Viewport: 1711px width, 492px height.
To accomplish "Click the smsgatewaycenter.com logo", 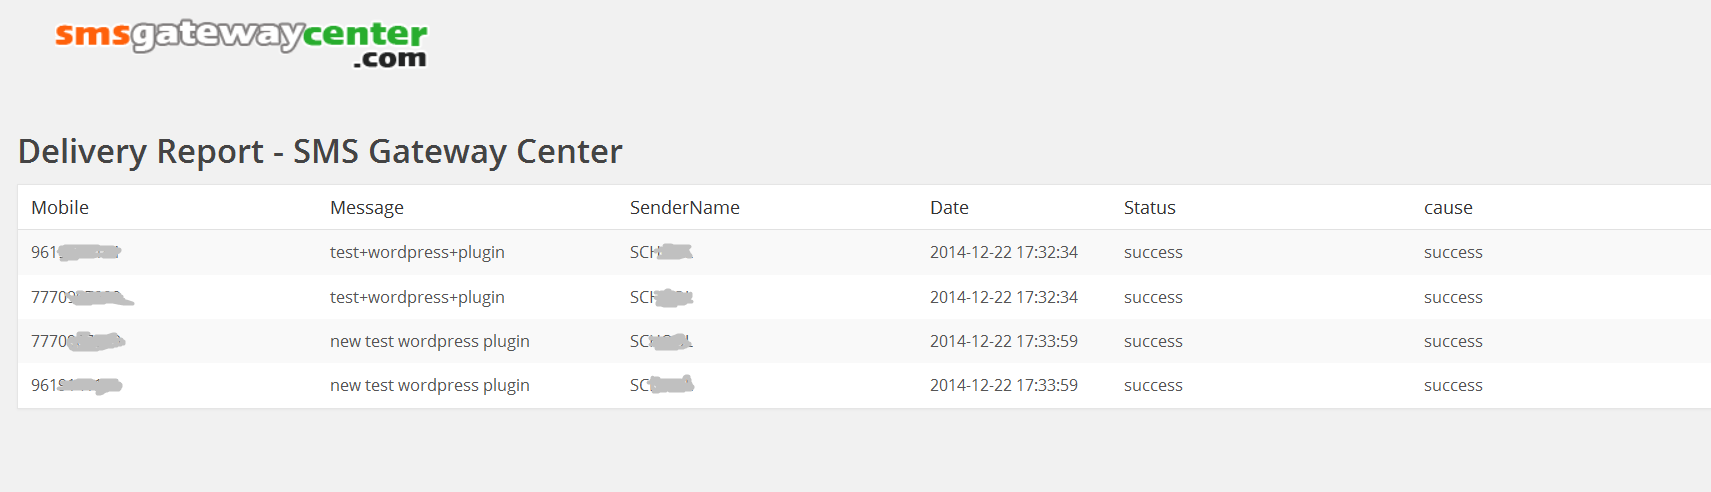I will pyautogui.click(x=241, y=42).
